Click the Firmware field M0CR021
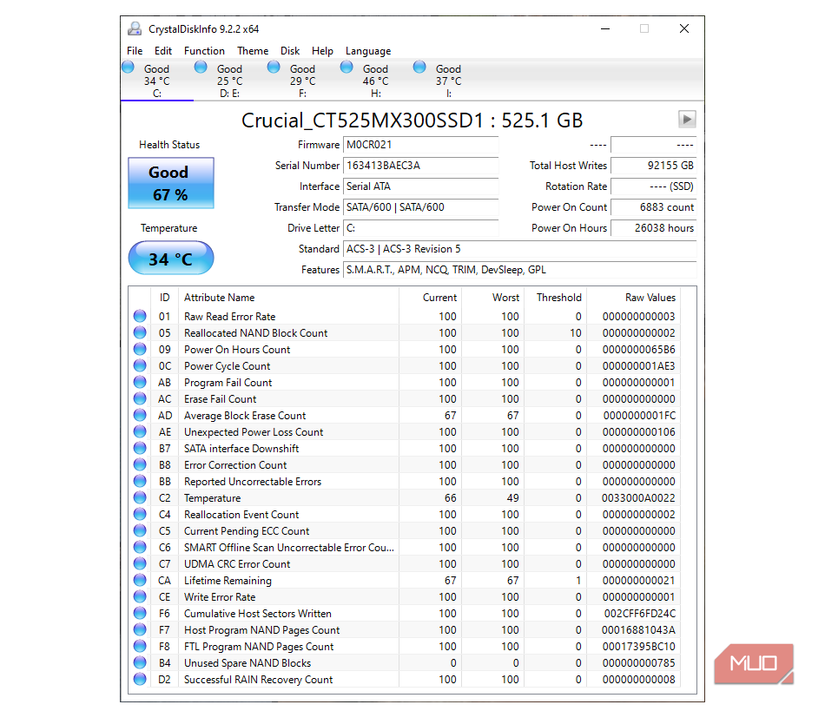The image size is (825, 716). (x=420, y=145)
